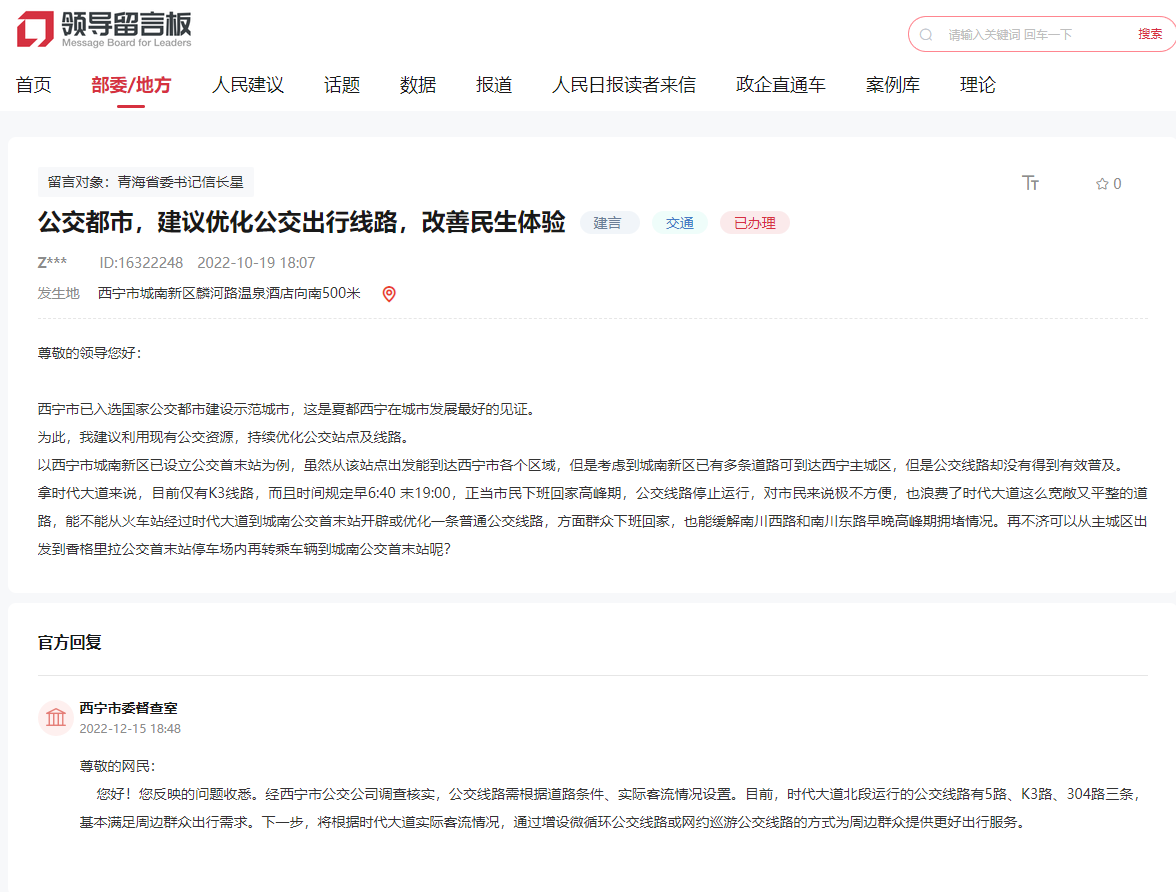Select the 部委/地方 tab

point(131,85)
